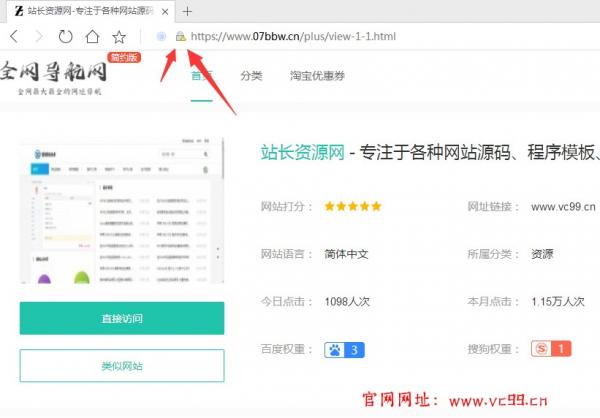The height and width of the screenshot is (418, 600).
Task: Open the browser home page icon
Action: pos(92,36)
